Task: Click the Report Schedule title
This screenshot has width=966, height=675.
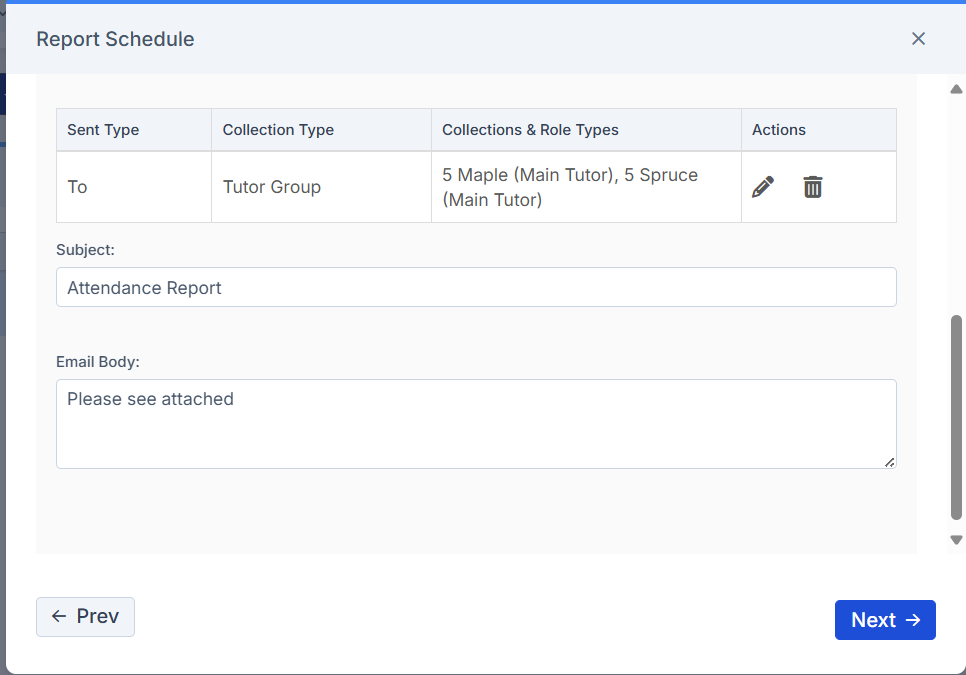Action: pyautogui.click(x=115, y=39)
